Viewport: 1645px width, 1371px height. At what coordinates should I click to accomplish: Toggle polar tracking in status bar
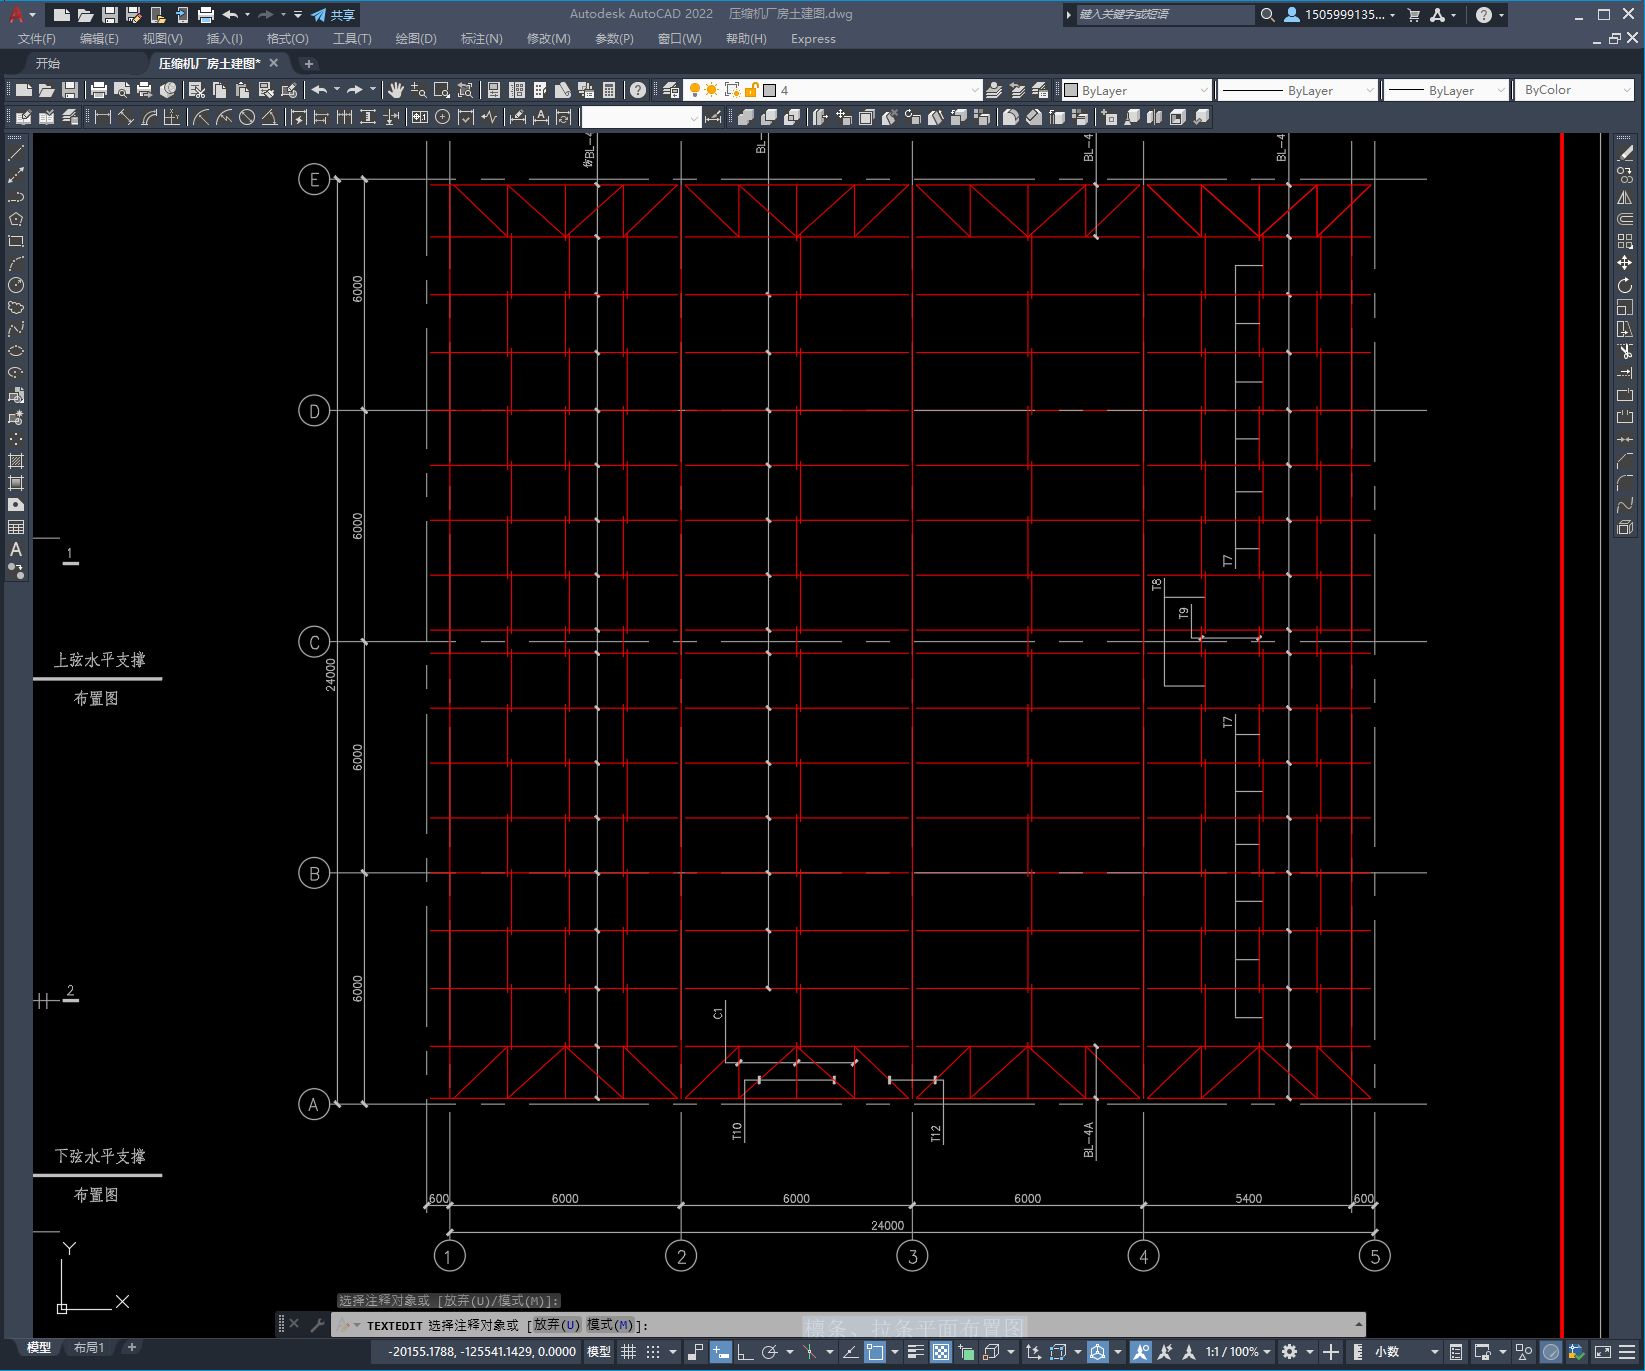(769, 1352)
